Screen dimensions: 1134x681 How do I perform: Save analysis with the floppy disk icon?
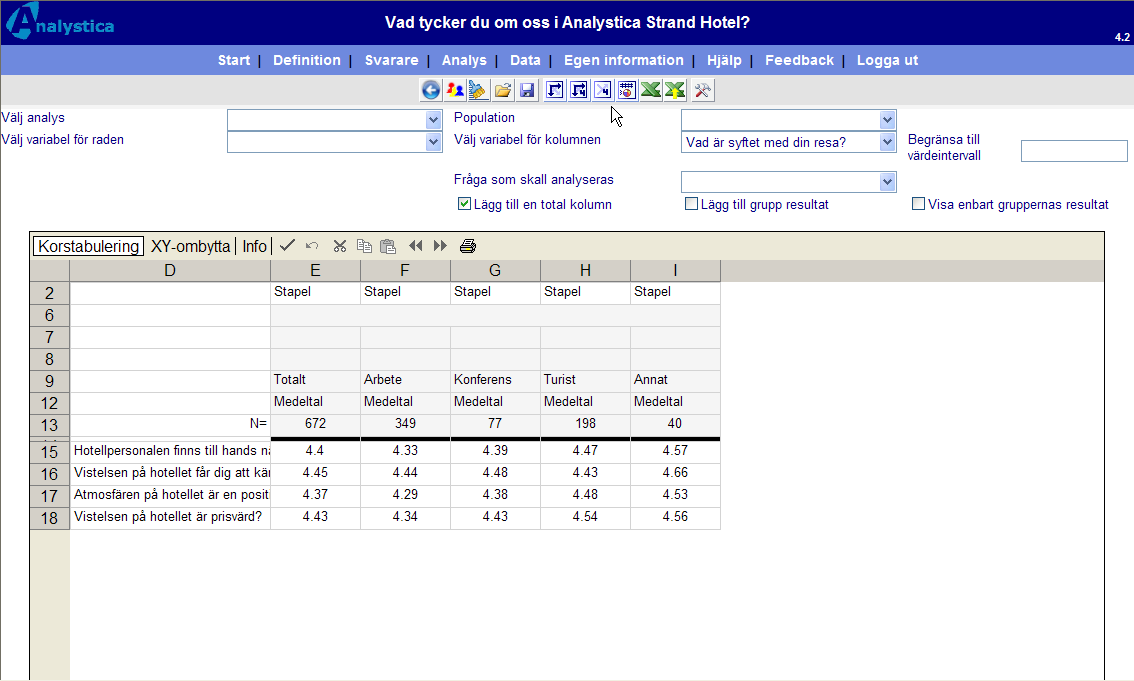pos(527,90)
